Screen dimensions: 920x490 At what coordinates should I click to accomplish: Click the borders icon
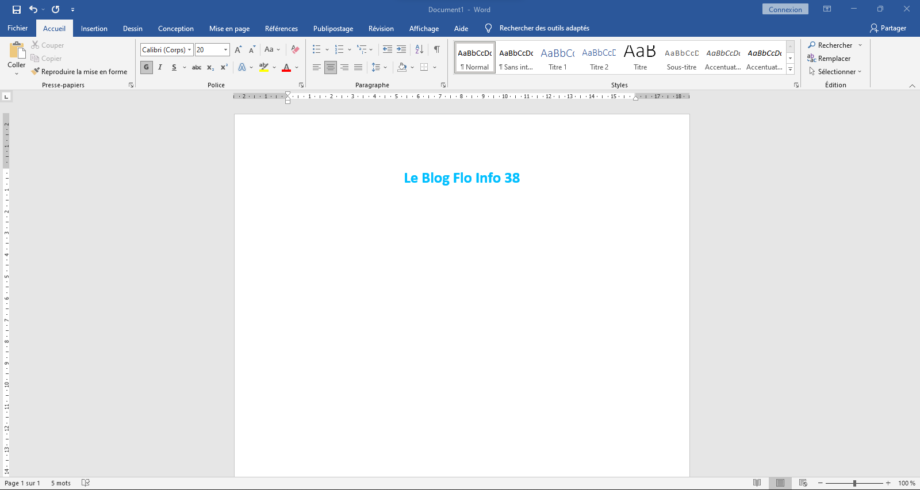click(x=424, y=67)
